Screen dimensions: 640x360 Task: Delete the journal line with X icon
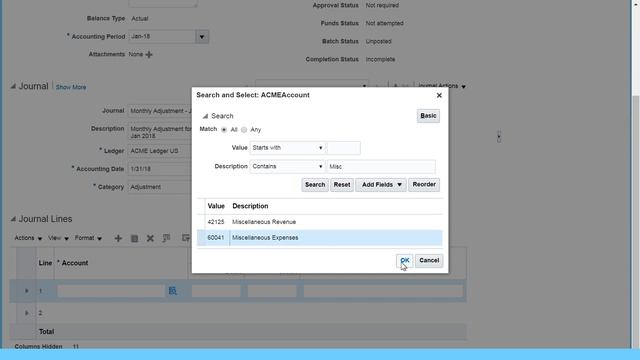(x=150, y=238)
